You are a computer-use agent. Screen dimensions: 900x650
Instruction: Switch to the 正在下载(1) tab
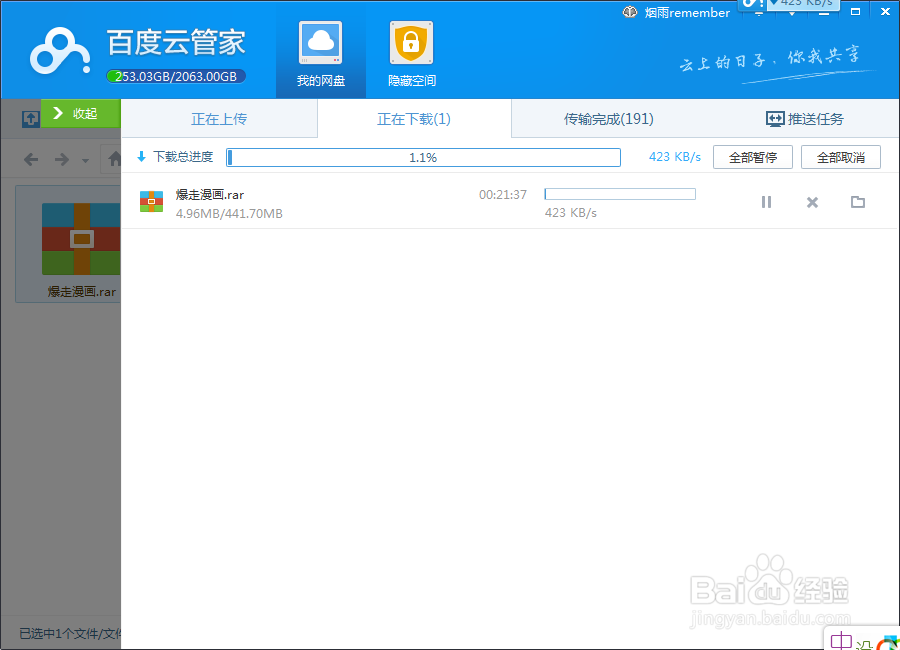click(x=414, y=119)
